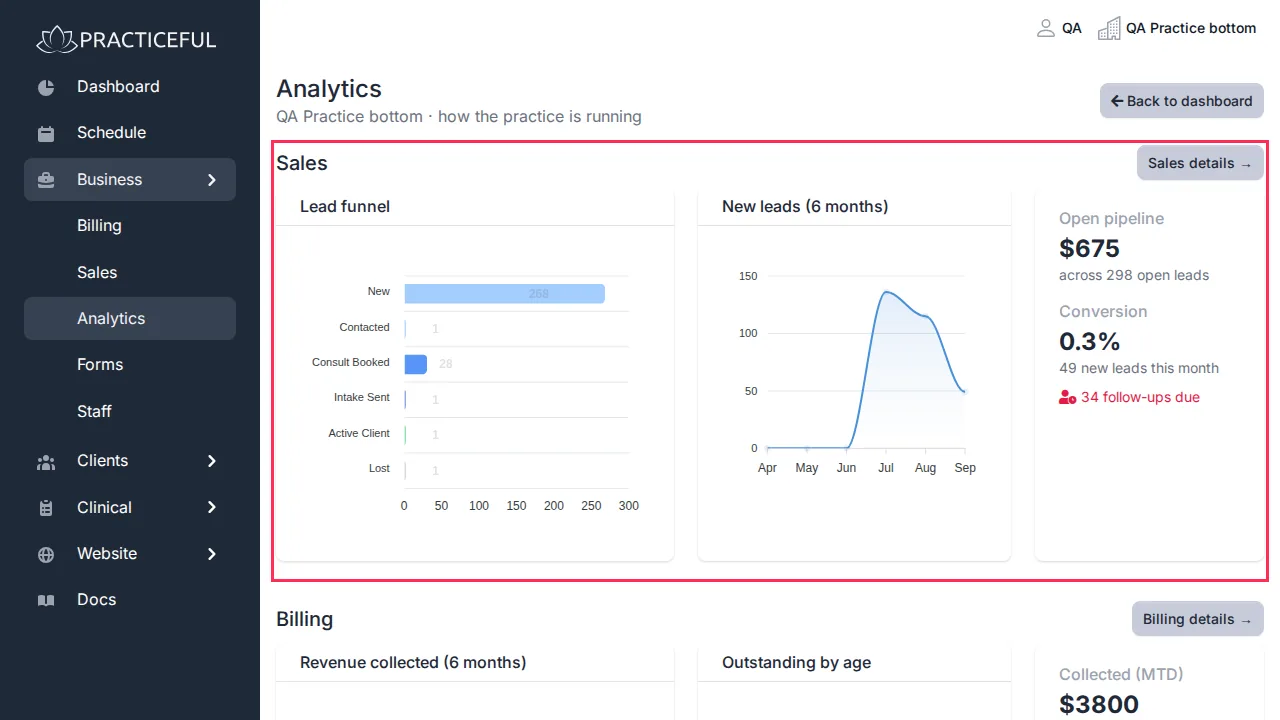The image size is (1280, 720).
Task: Click the Business briefcase icon
Action: [46, 180]
